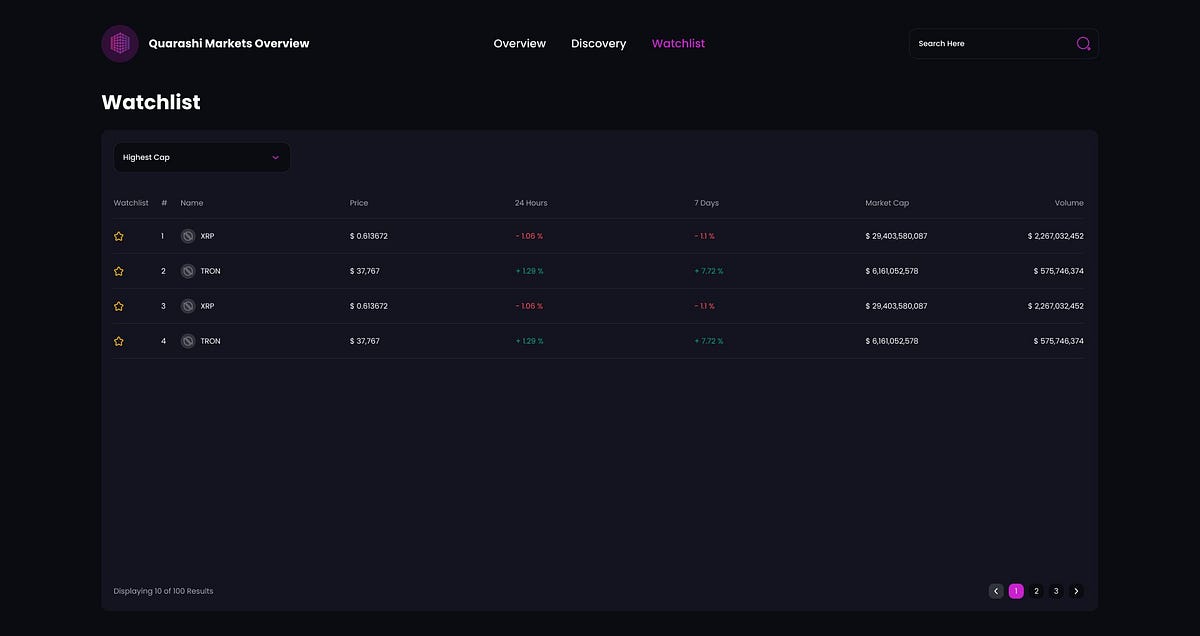This screenshot has width=1200, height=636.
Task: Toggle watchlist star for row 1 XRP
Action: pos(119,236)
